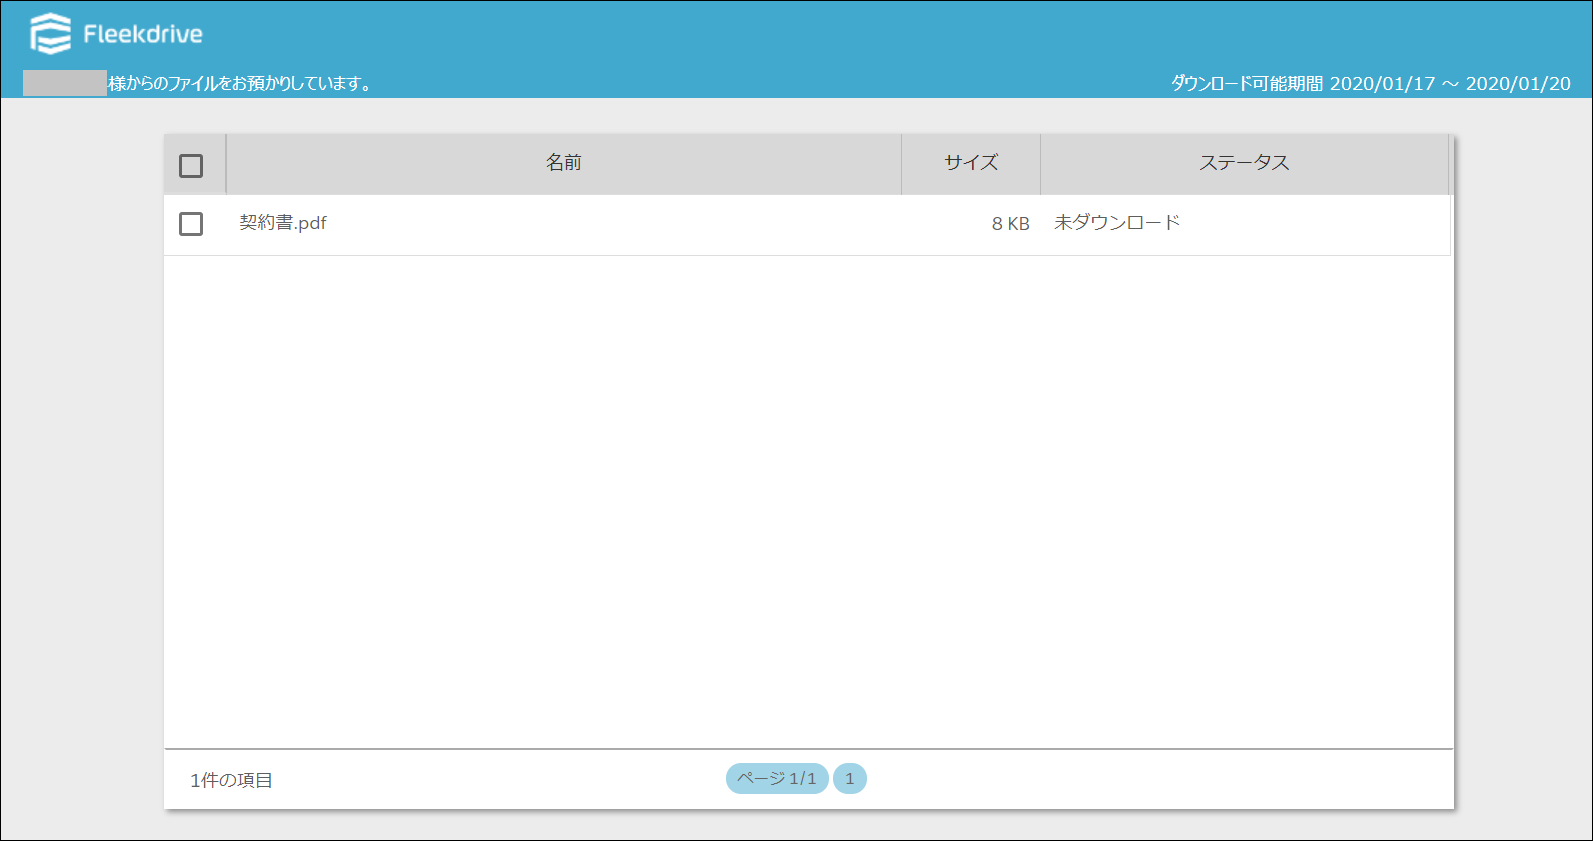Open the file 契約書.pdf

pyautogui.click(x=283, y=223)
